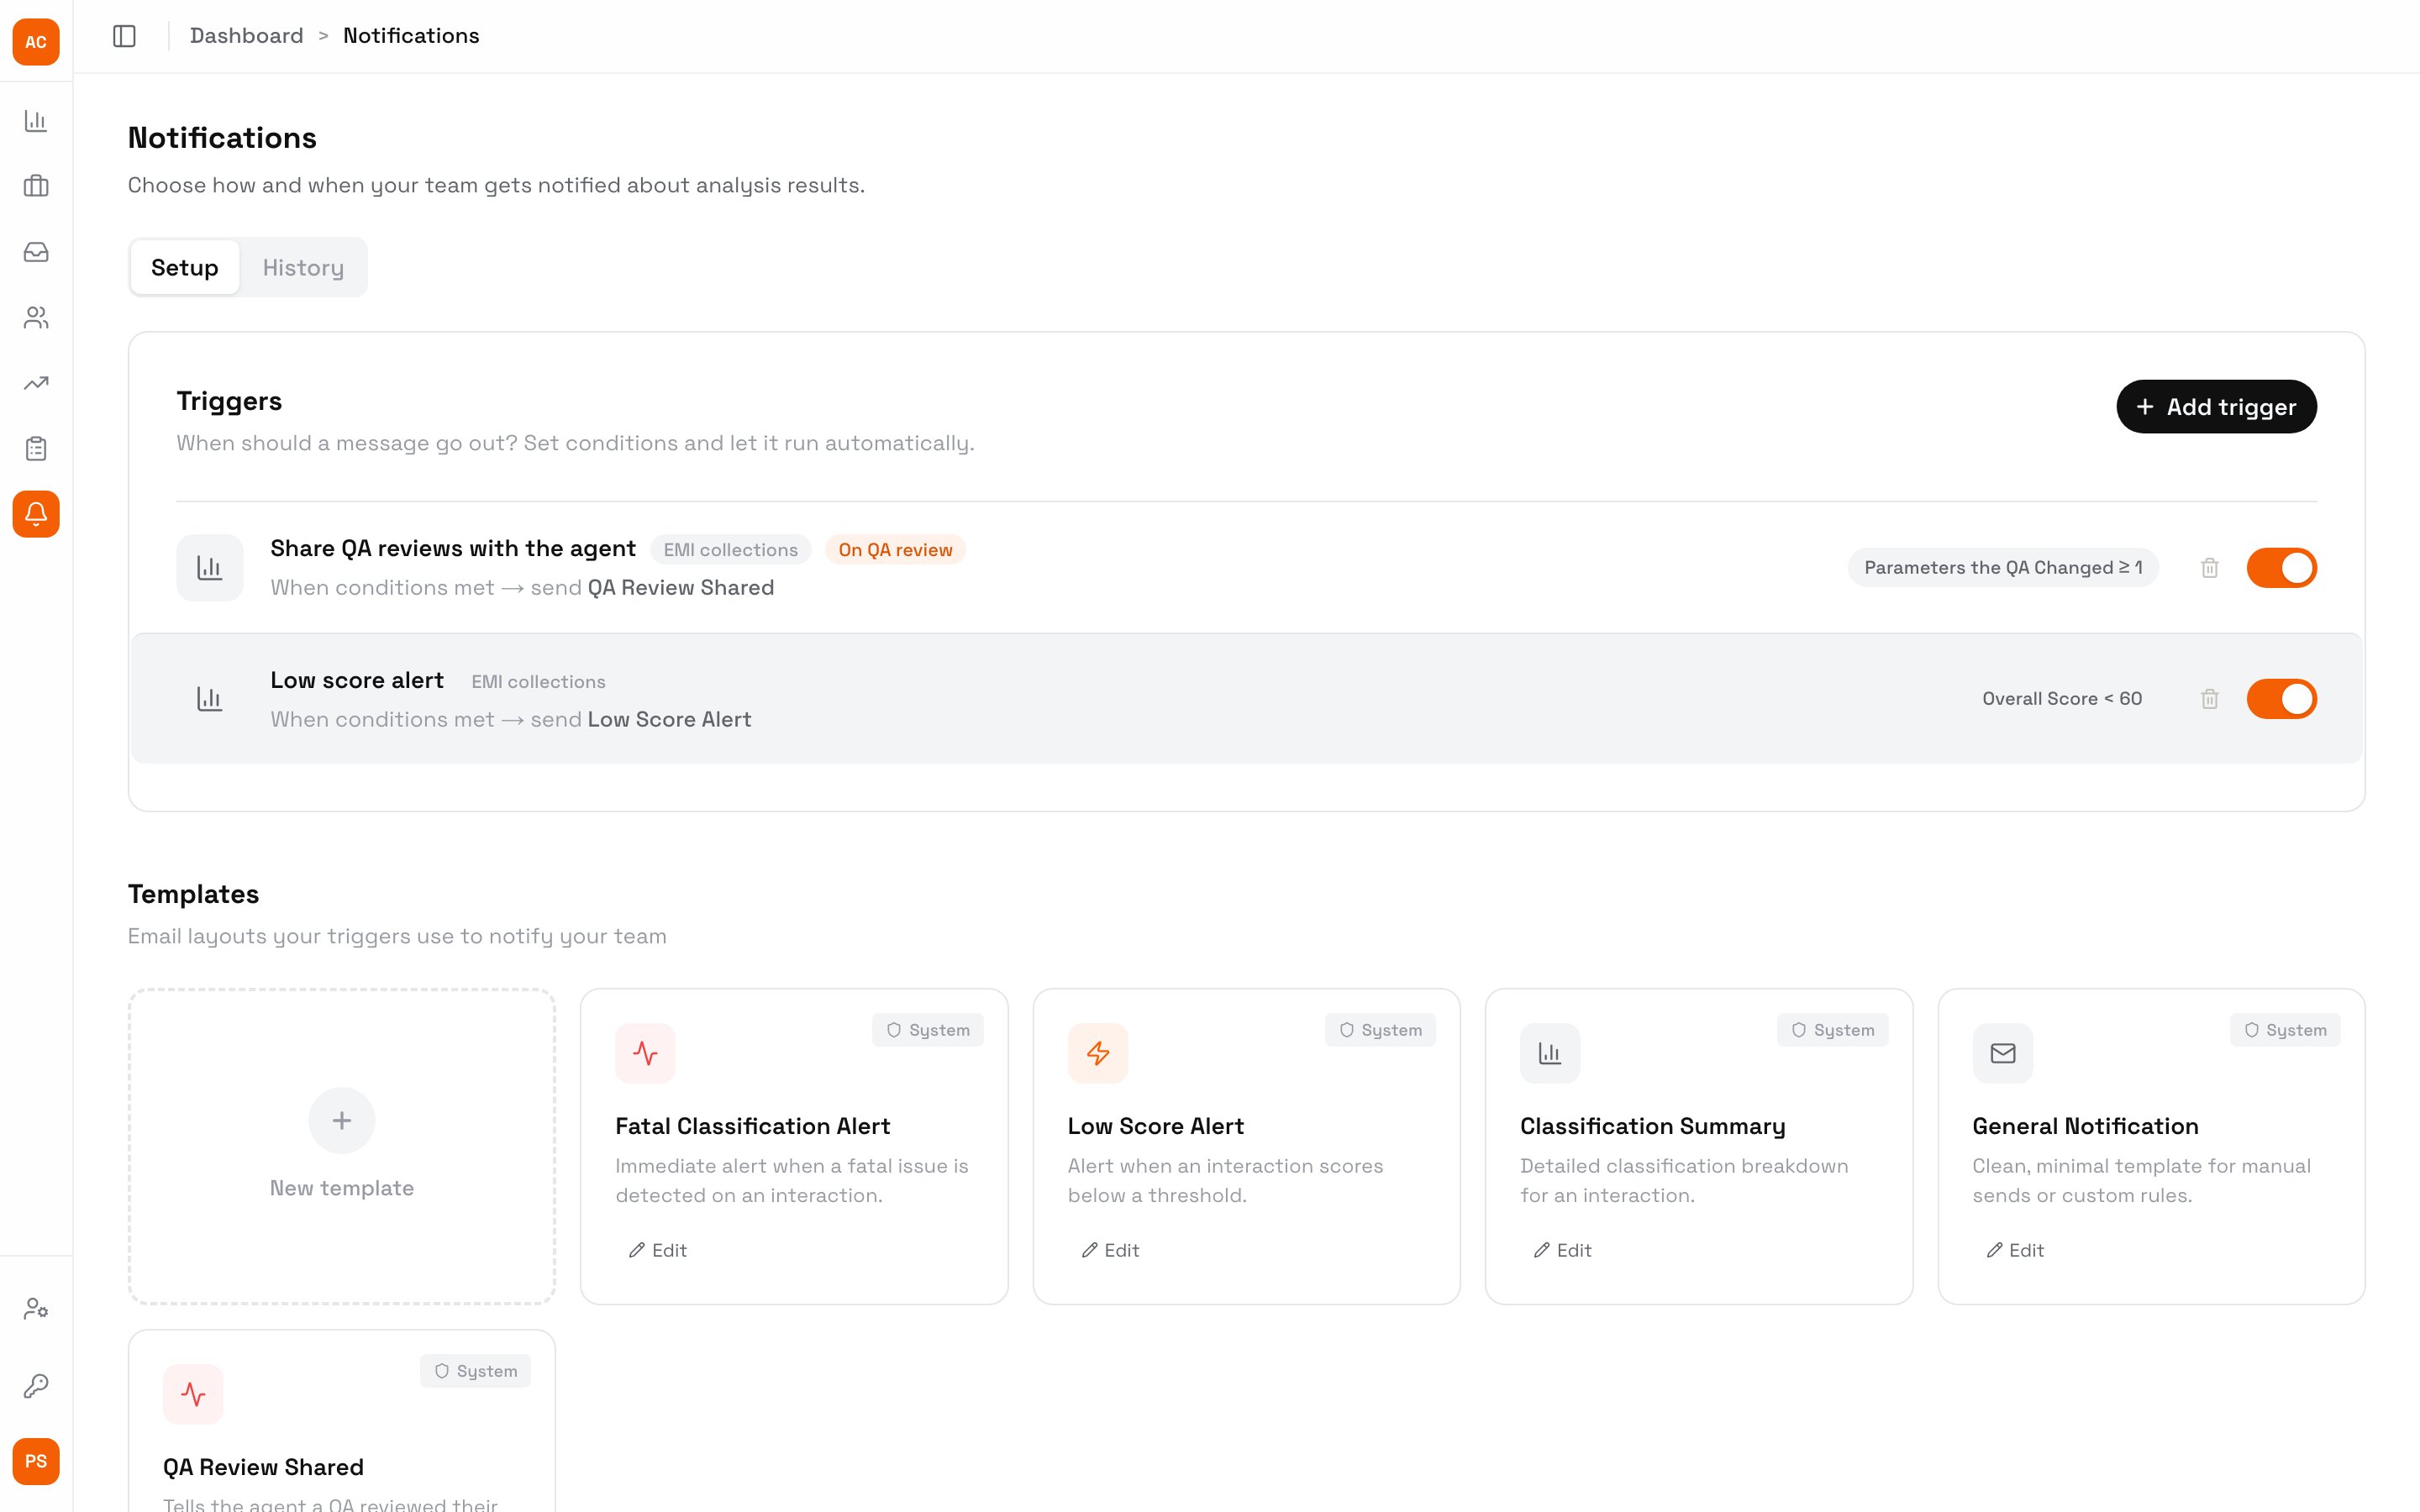Delete the Share QA reviews trigger
The image size is (2420, 1512).
(2210, 568)
